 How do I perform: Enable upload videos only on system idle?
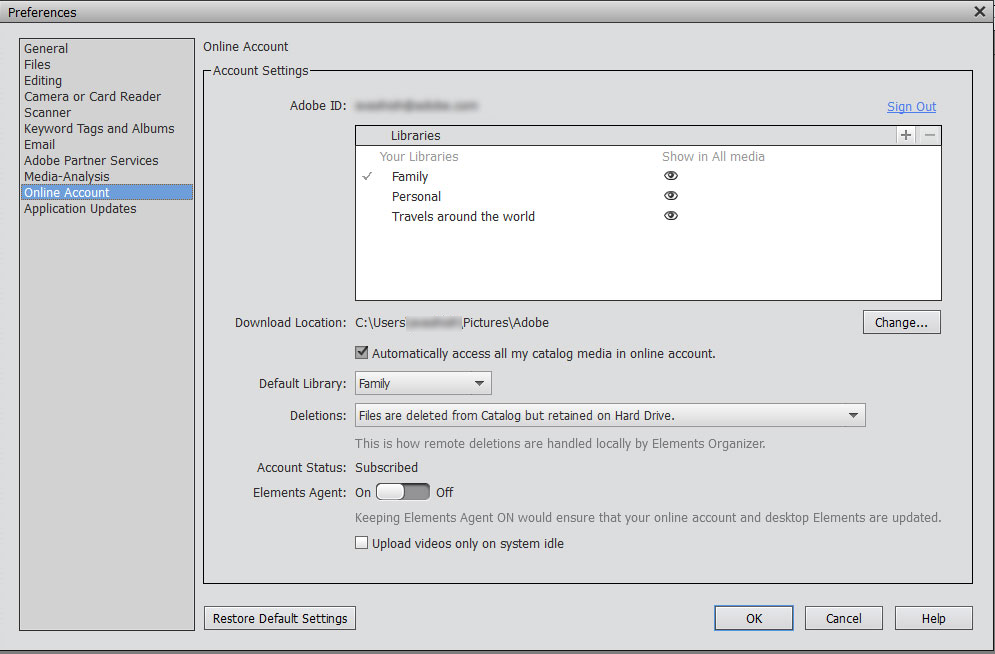(362, 543)
